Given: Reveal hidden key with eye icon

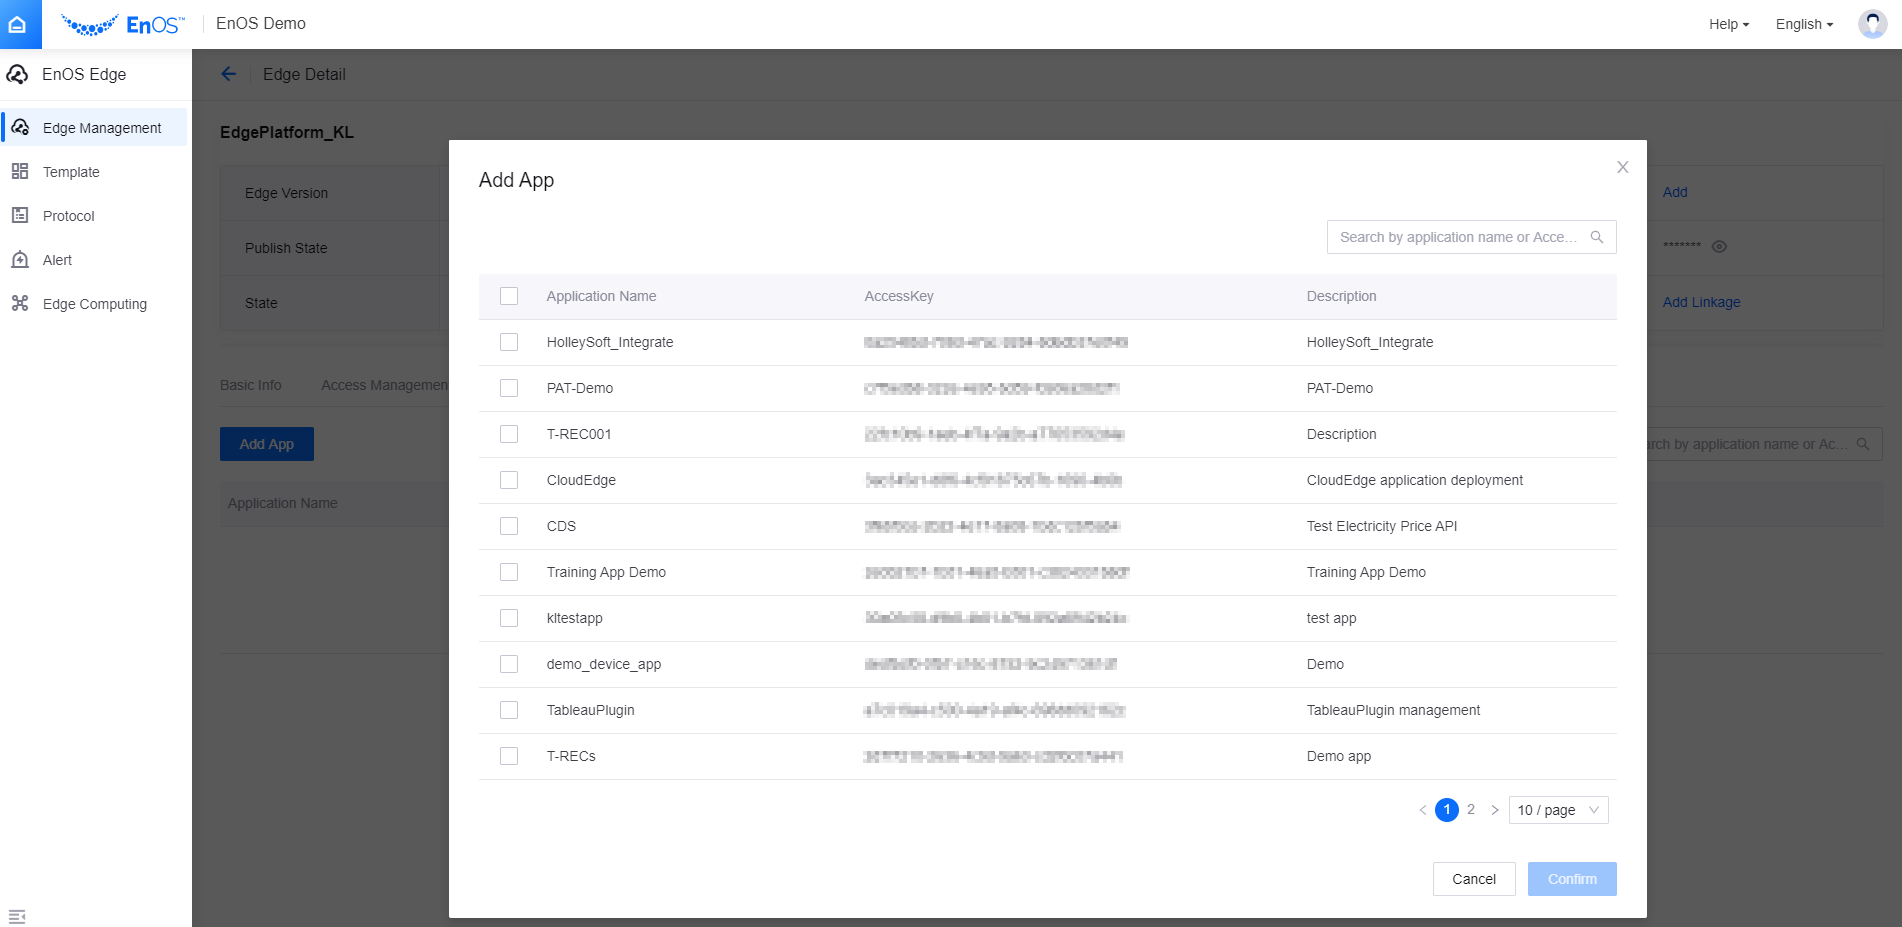Looking at the screenshot, I should (1719, 247).
